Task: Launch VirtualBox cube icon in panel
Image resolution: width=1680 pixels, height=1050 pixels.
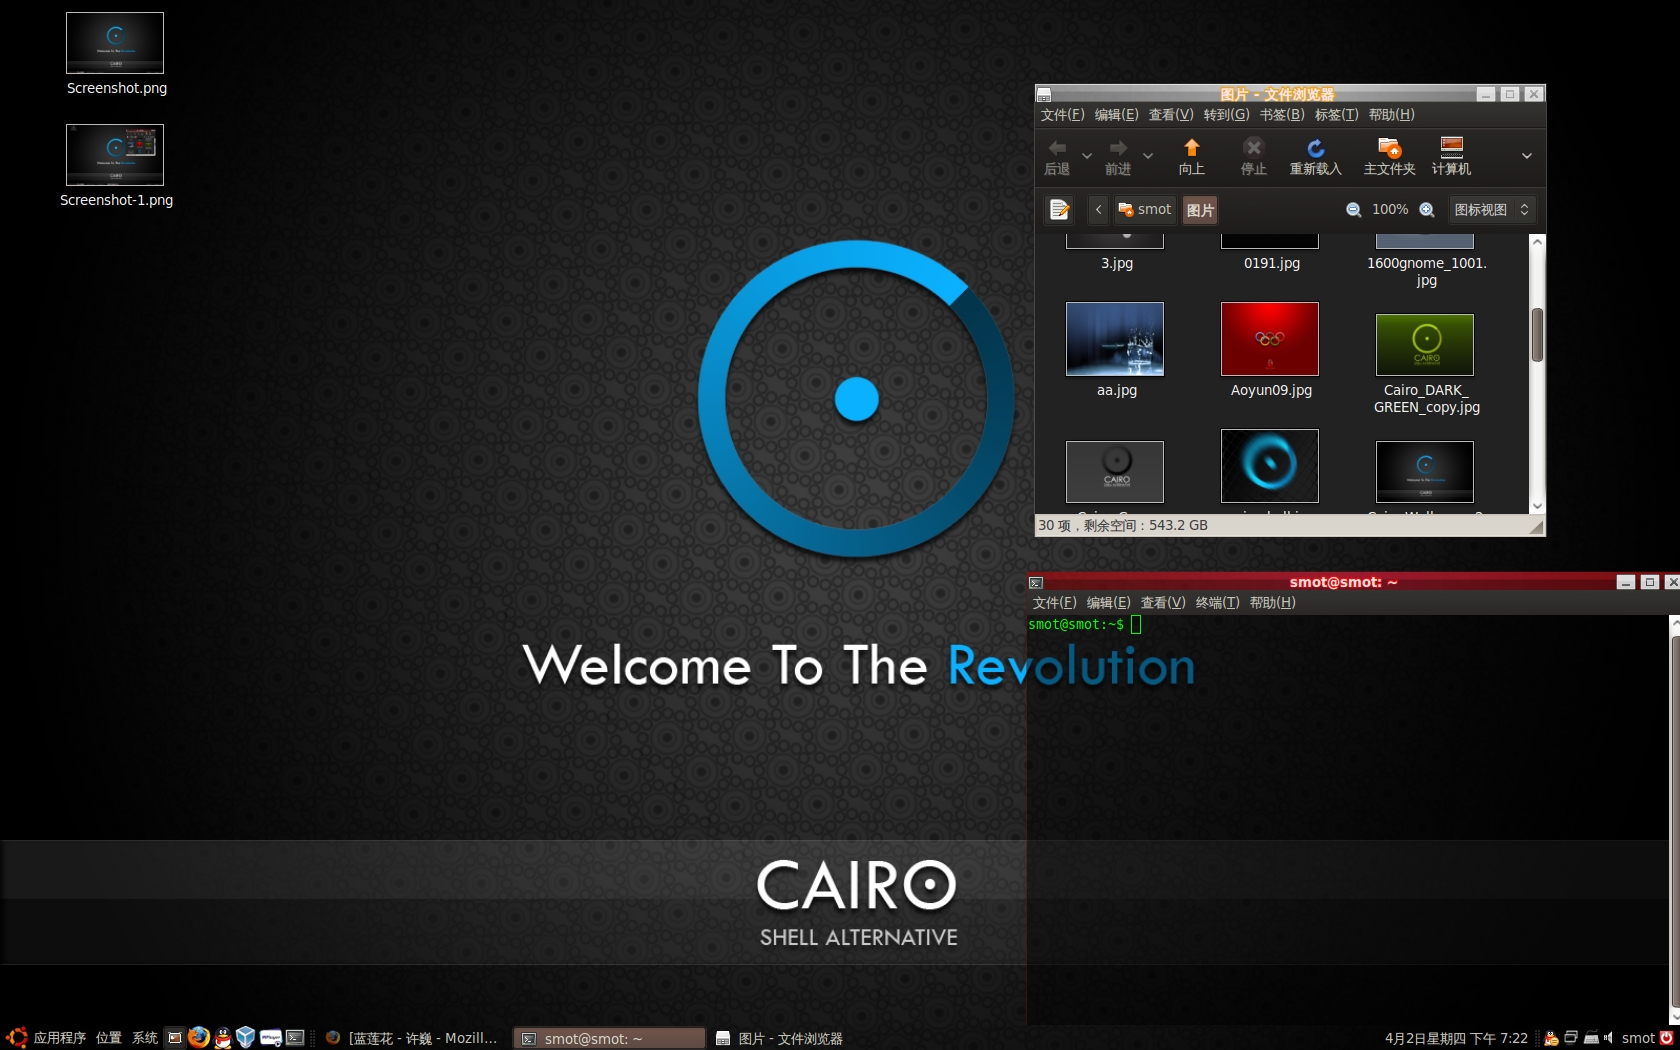Action: (246, 1038)
